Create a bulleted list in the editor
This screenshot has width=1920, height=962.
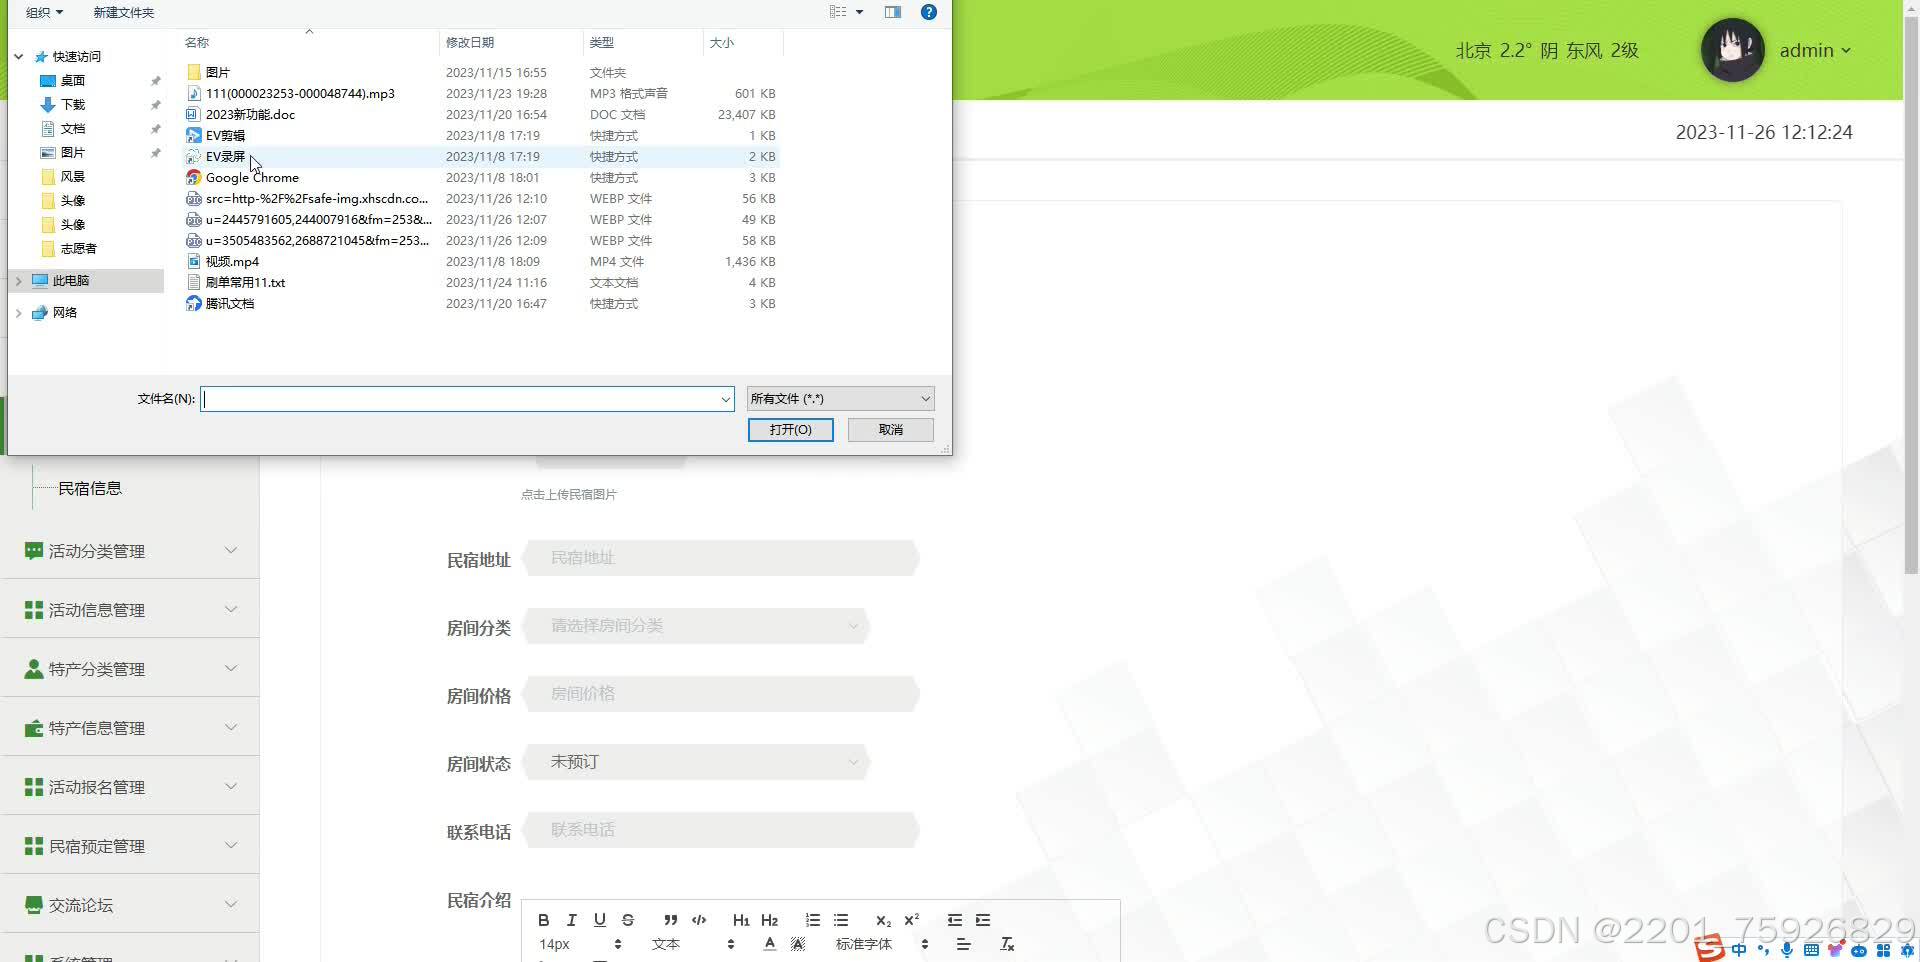[x=840, y=920]
